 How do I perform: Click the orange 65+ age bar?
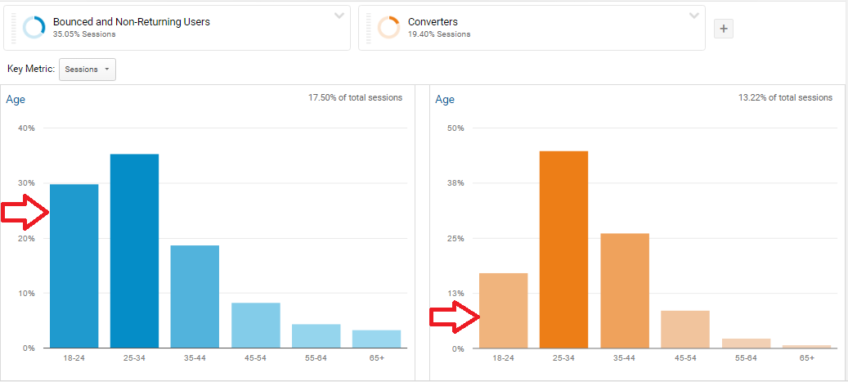[x=806, y=346]
